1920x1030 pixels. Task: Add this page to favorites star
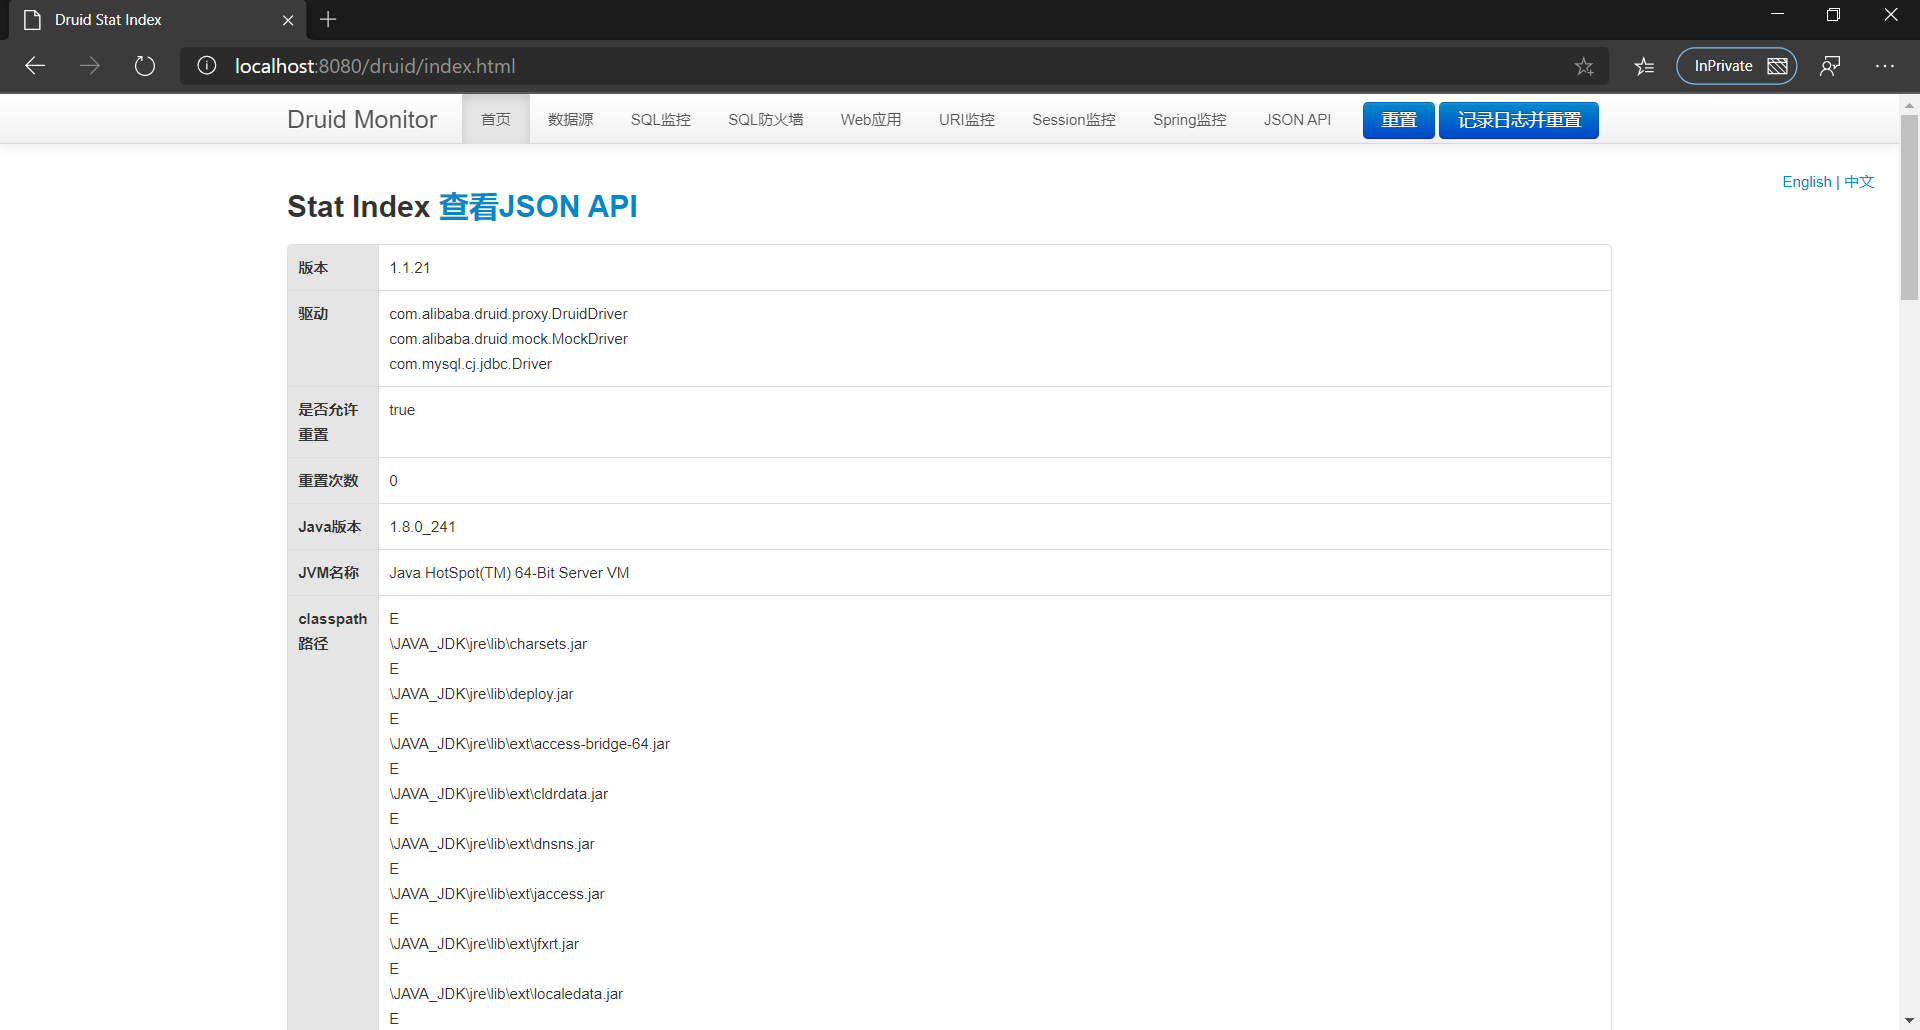point(1584,66)
